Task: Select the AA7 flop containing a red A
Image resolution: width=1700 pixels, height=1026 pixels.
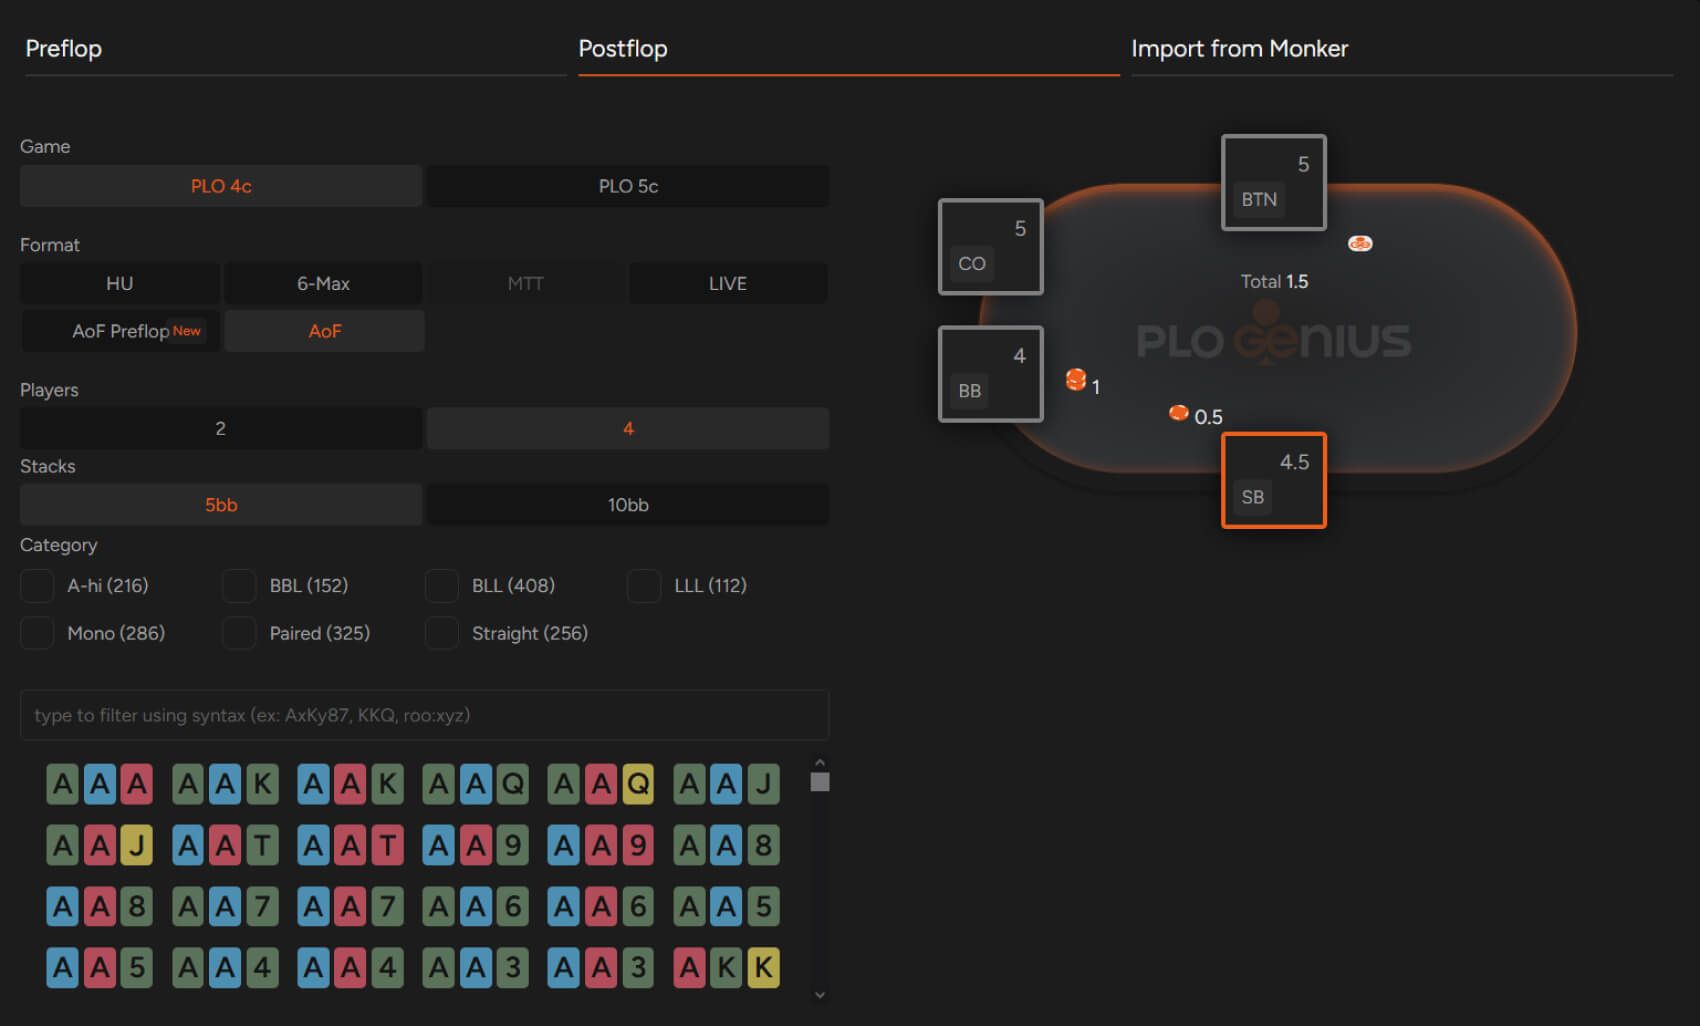Action: 350,906
